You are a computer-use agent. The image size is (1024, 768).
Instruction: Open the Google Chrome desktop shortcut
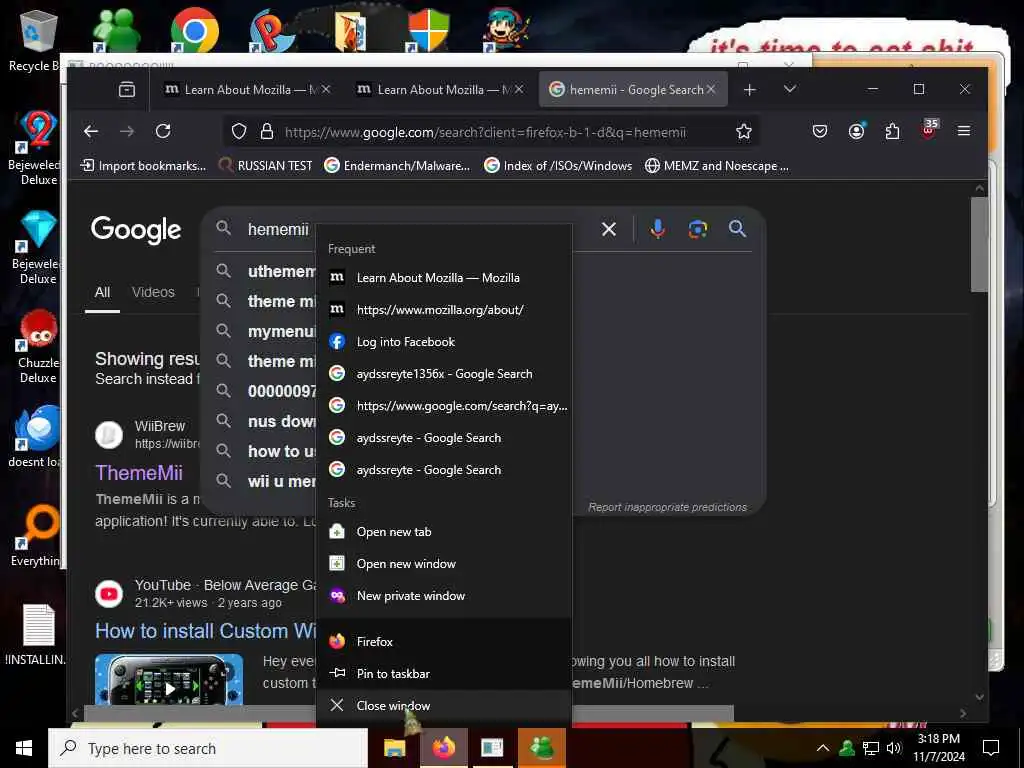click(195, 29)
